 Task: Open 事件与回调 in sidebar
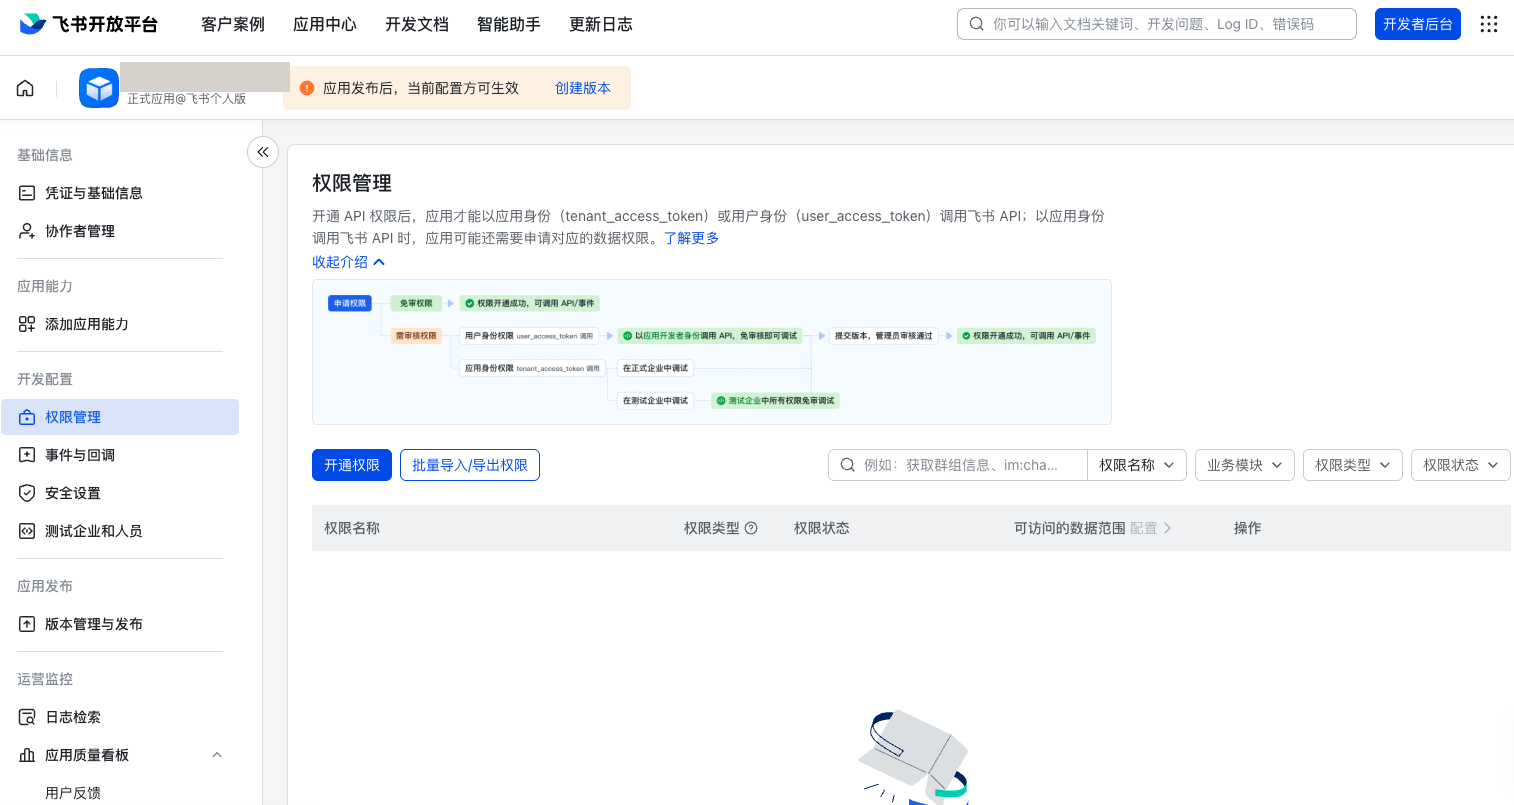pyautogui.click(x=120, y=455)
